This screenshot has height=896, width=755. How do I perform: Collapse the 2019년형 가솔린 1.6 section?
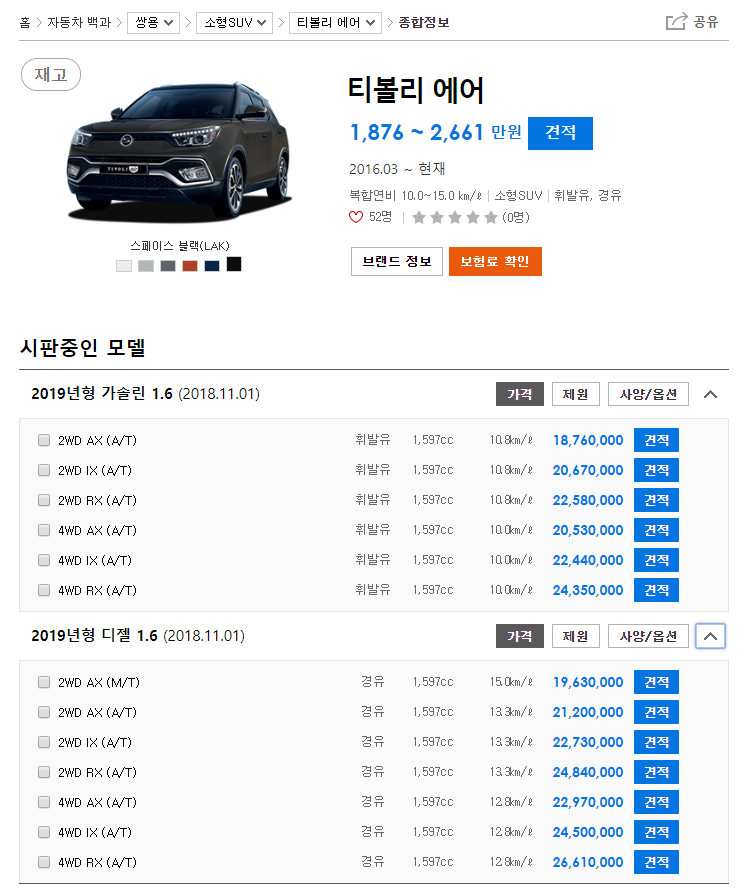coord(710,394)
